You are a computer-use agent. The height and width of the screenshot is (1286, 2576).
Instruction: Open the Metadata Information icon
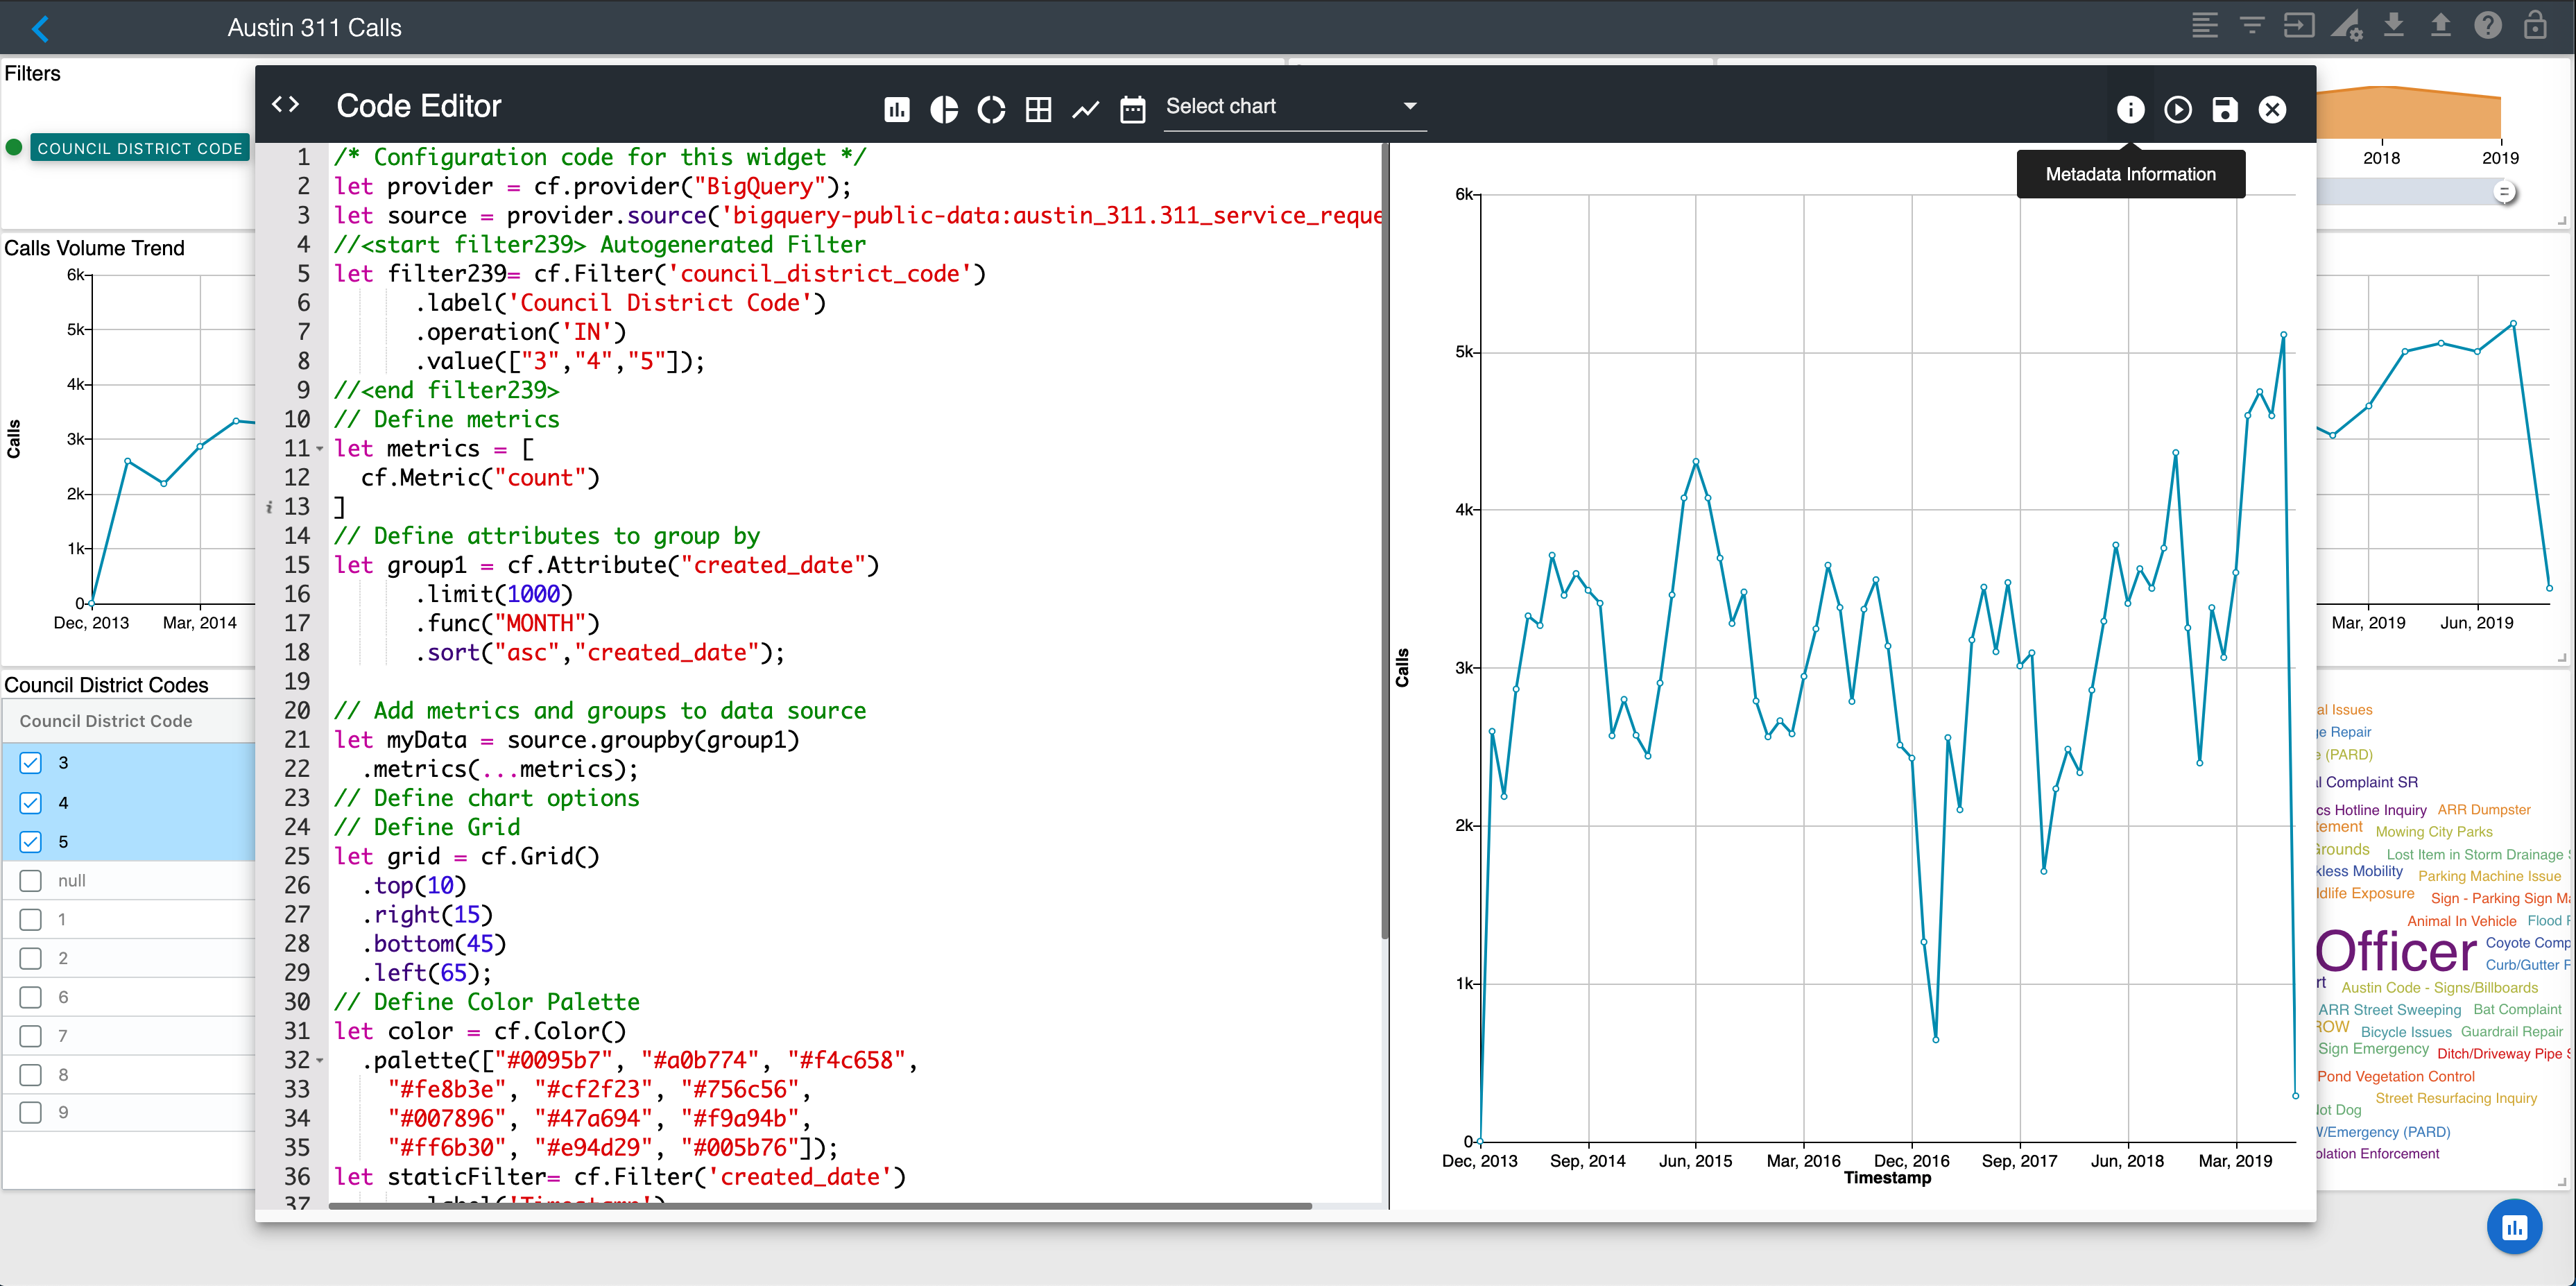pyautogui.click(x=2130, y=109)
